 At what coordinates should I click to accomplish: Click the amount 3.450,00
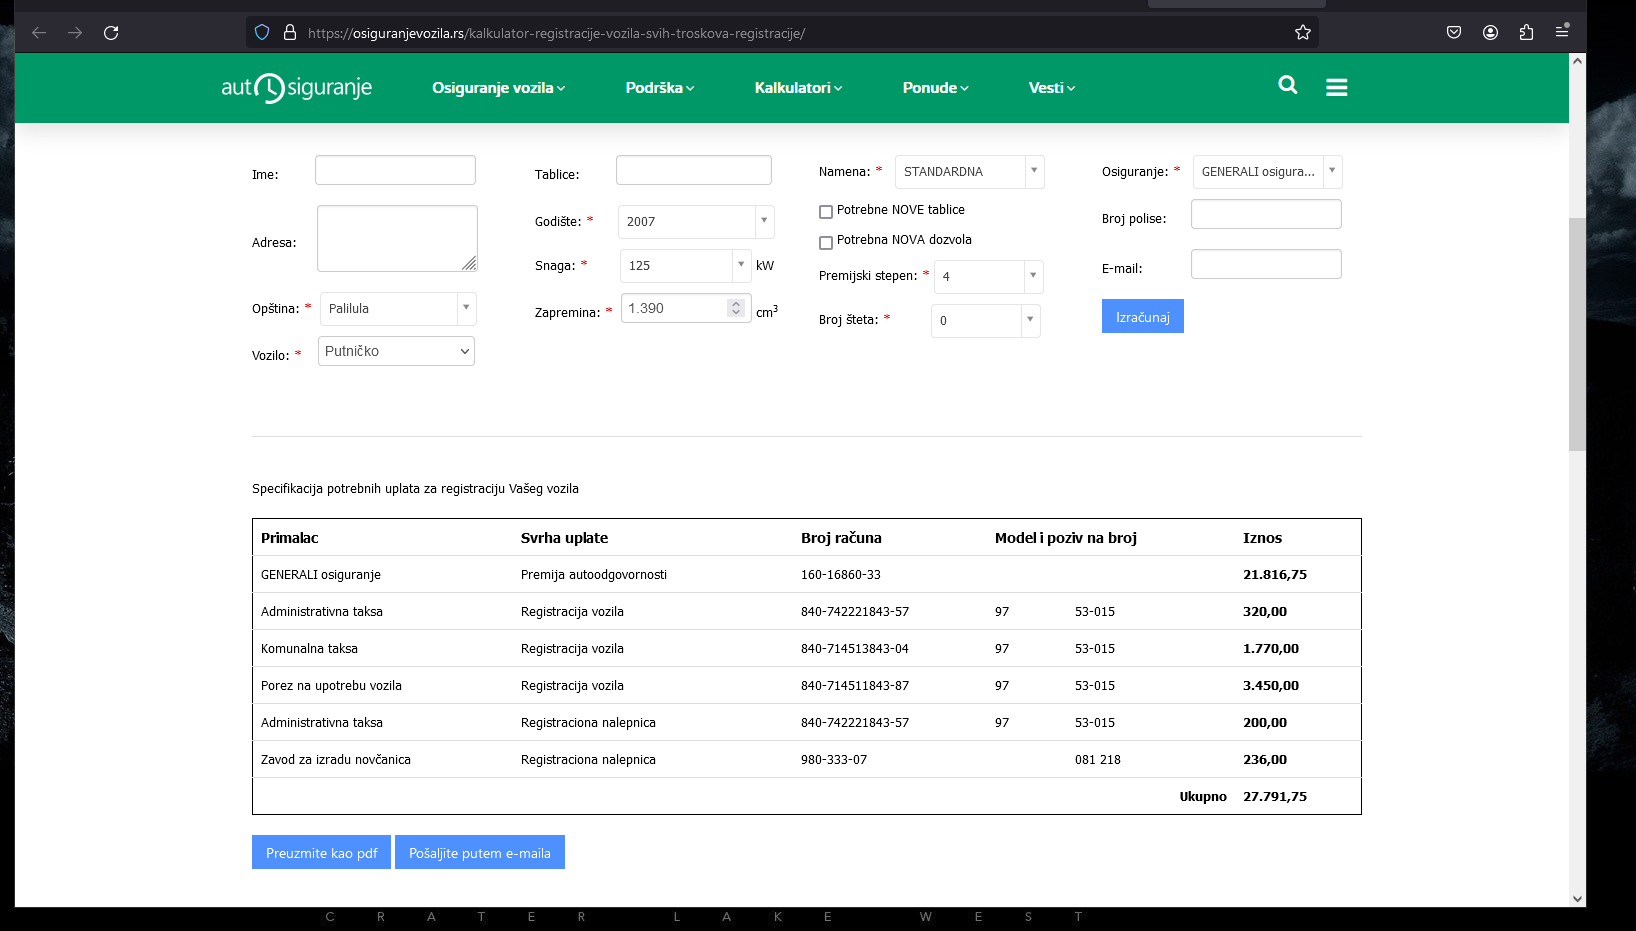click(x=1271, y=685)
